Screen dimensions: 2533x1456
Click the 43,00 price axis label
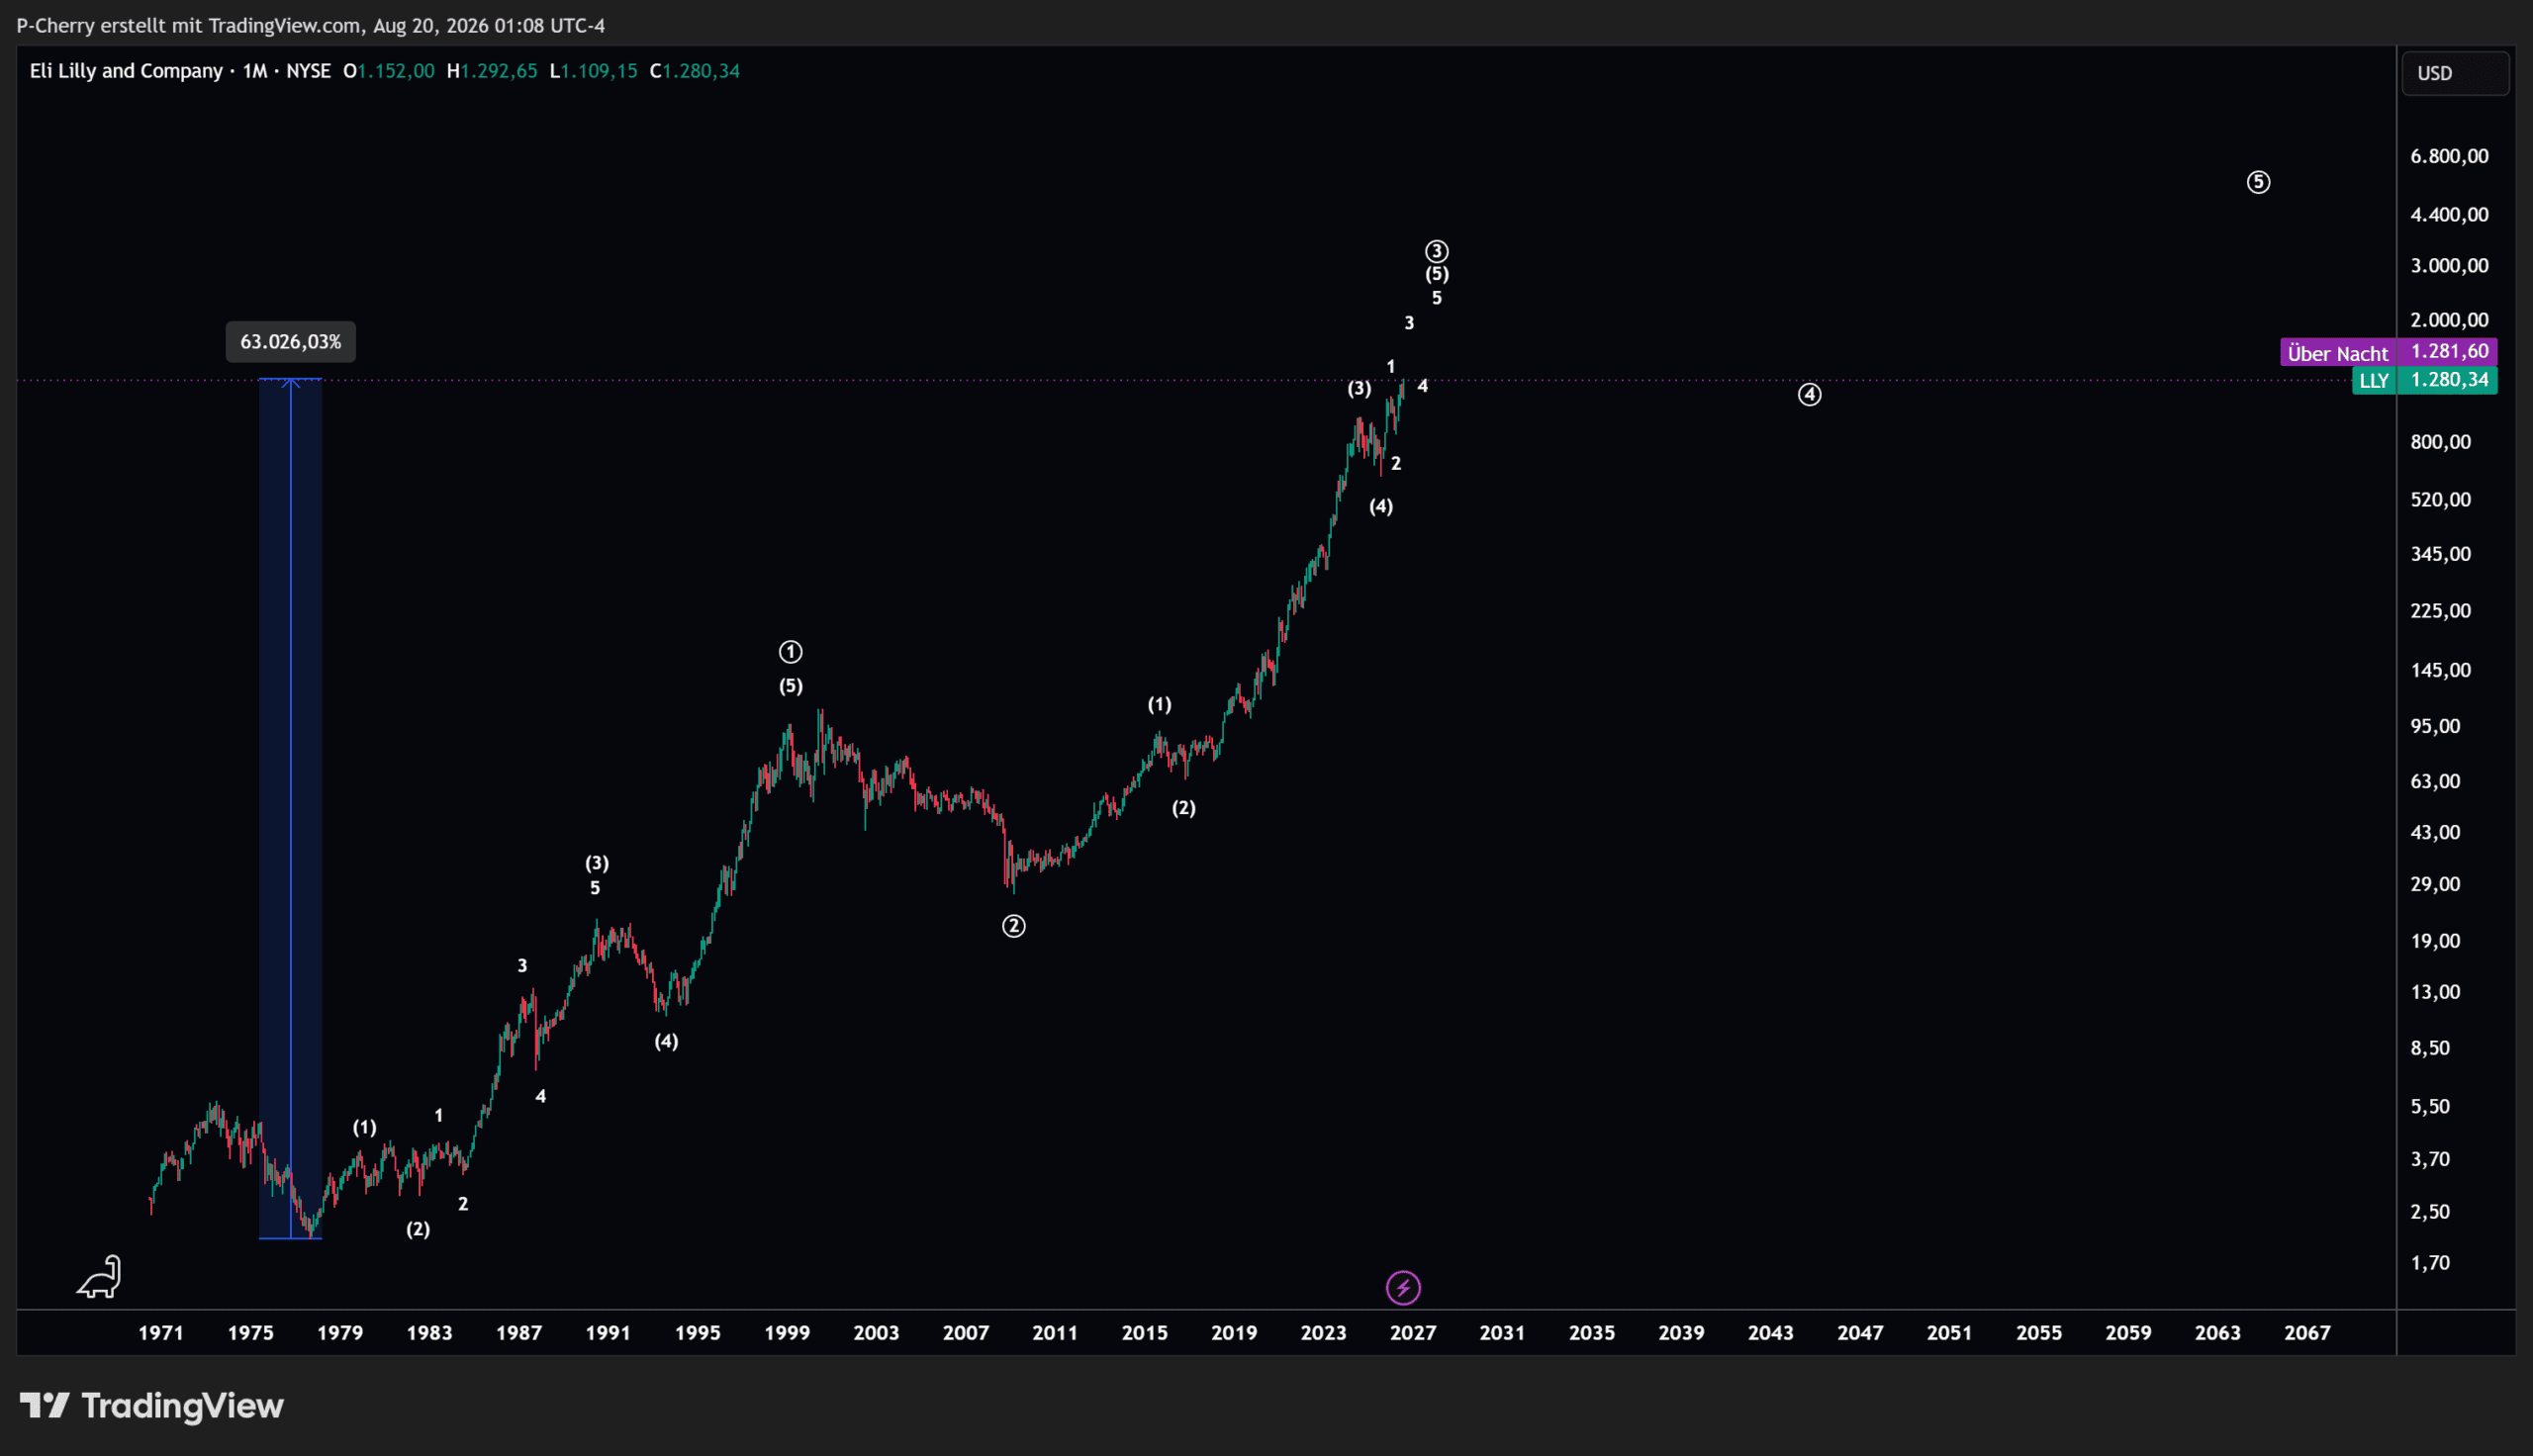(2436, 832)
